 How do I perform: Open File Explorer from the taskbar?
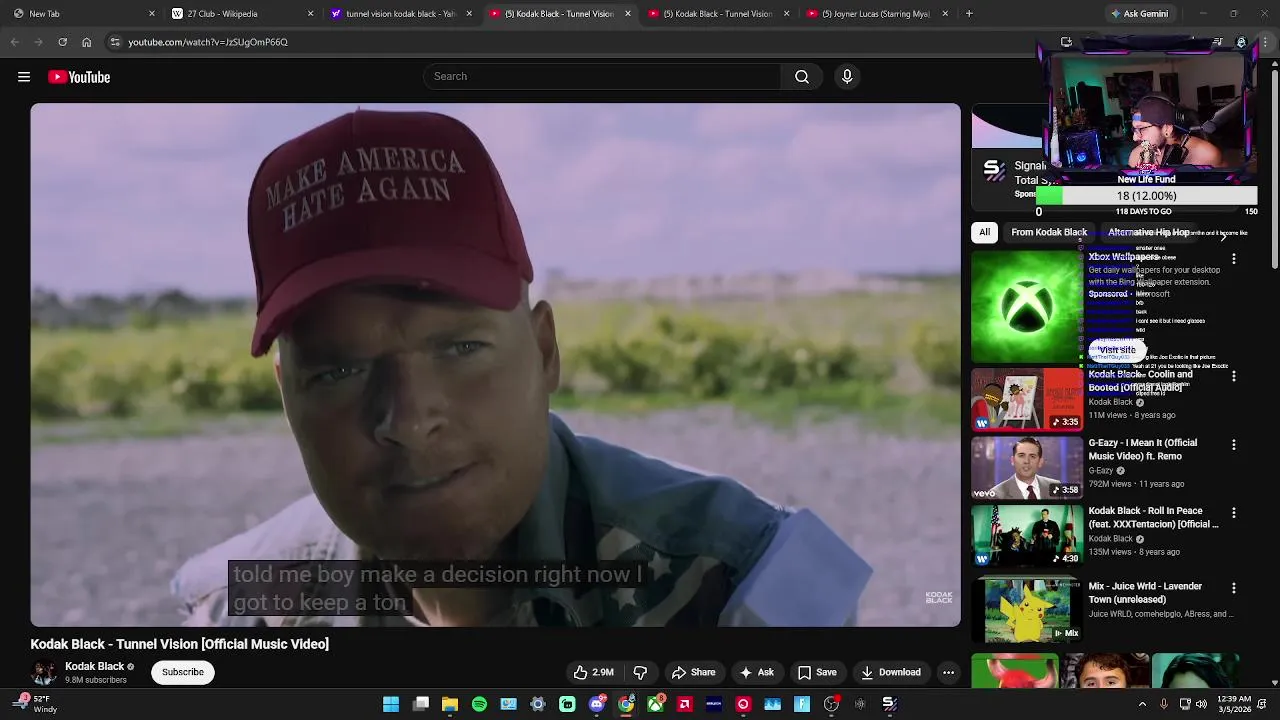coord(450,704)
